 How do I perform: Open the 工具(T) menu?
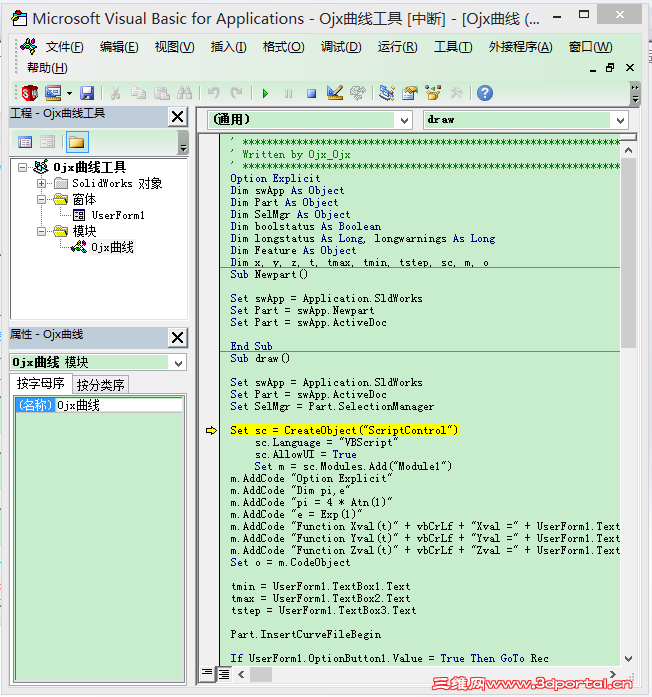click(x=453, y=47)
